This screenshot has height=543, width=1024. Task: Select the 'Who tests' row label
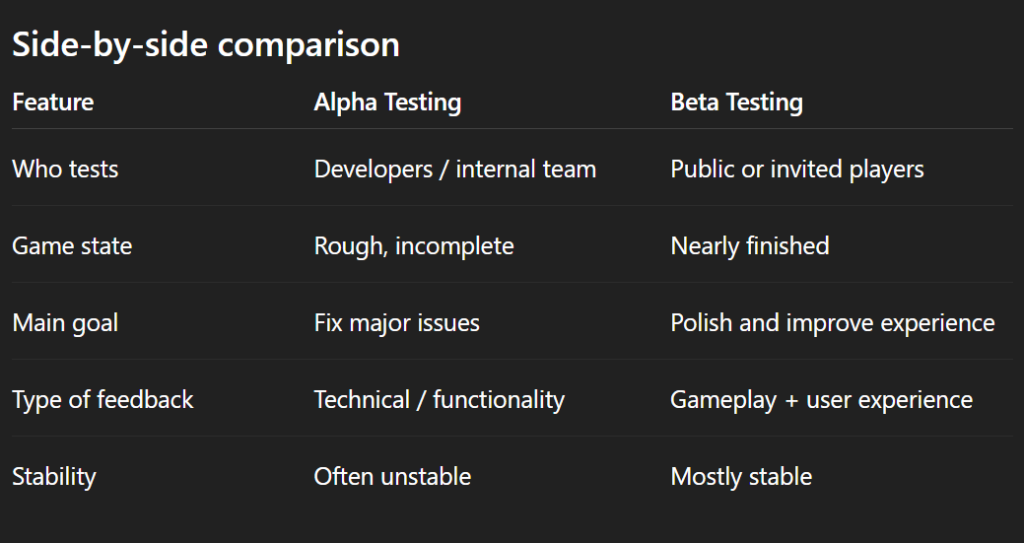click(65, 169)
